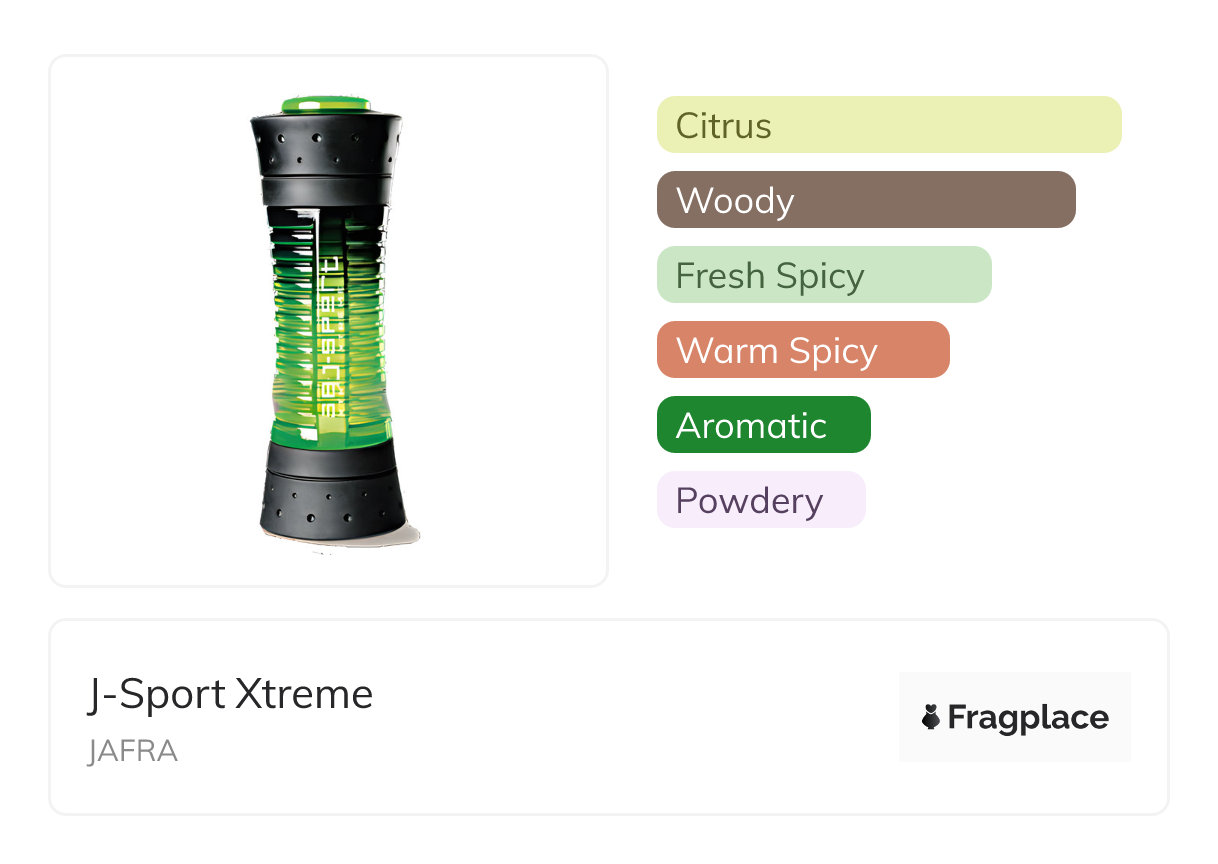Click the bottle's upper black perforated collar
This screenshot has height=864, width=1218.
[326, 145]
